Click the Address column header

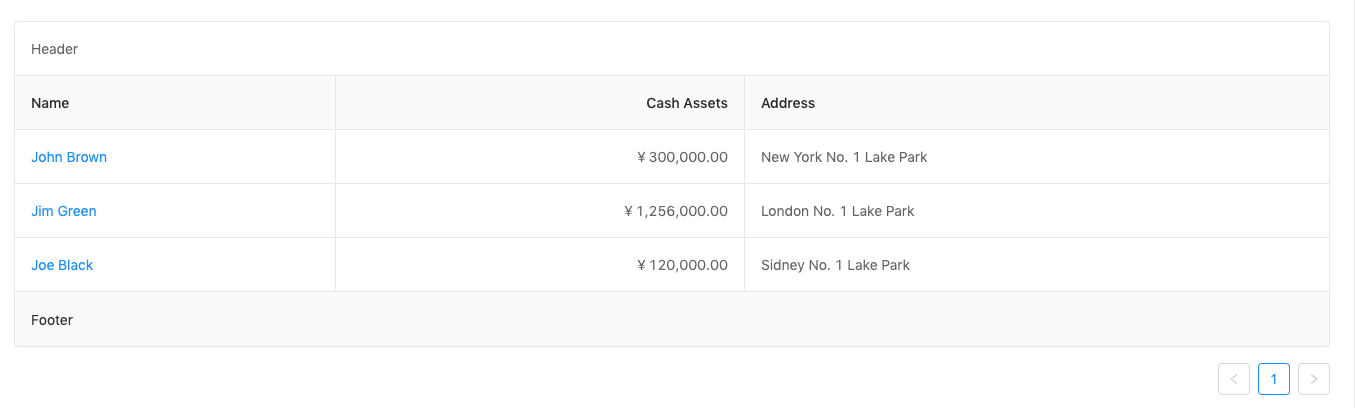coord(788,103)
